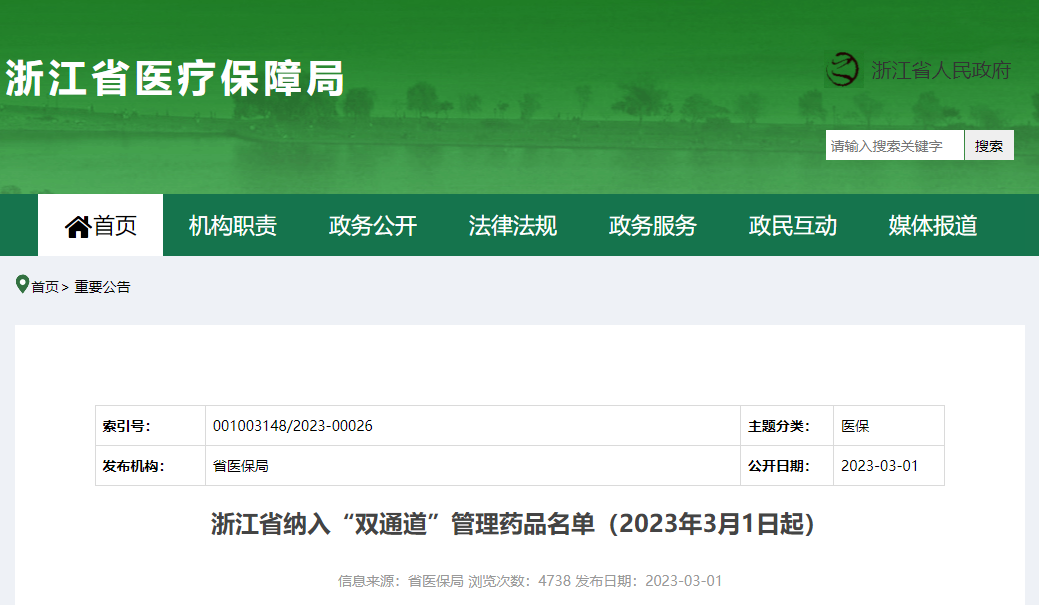Screen dimensions: 1039x605
Task: Click the location pin breadcrumb icon
Action: tap(23, 285)
